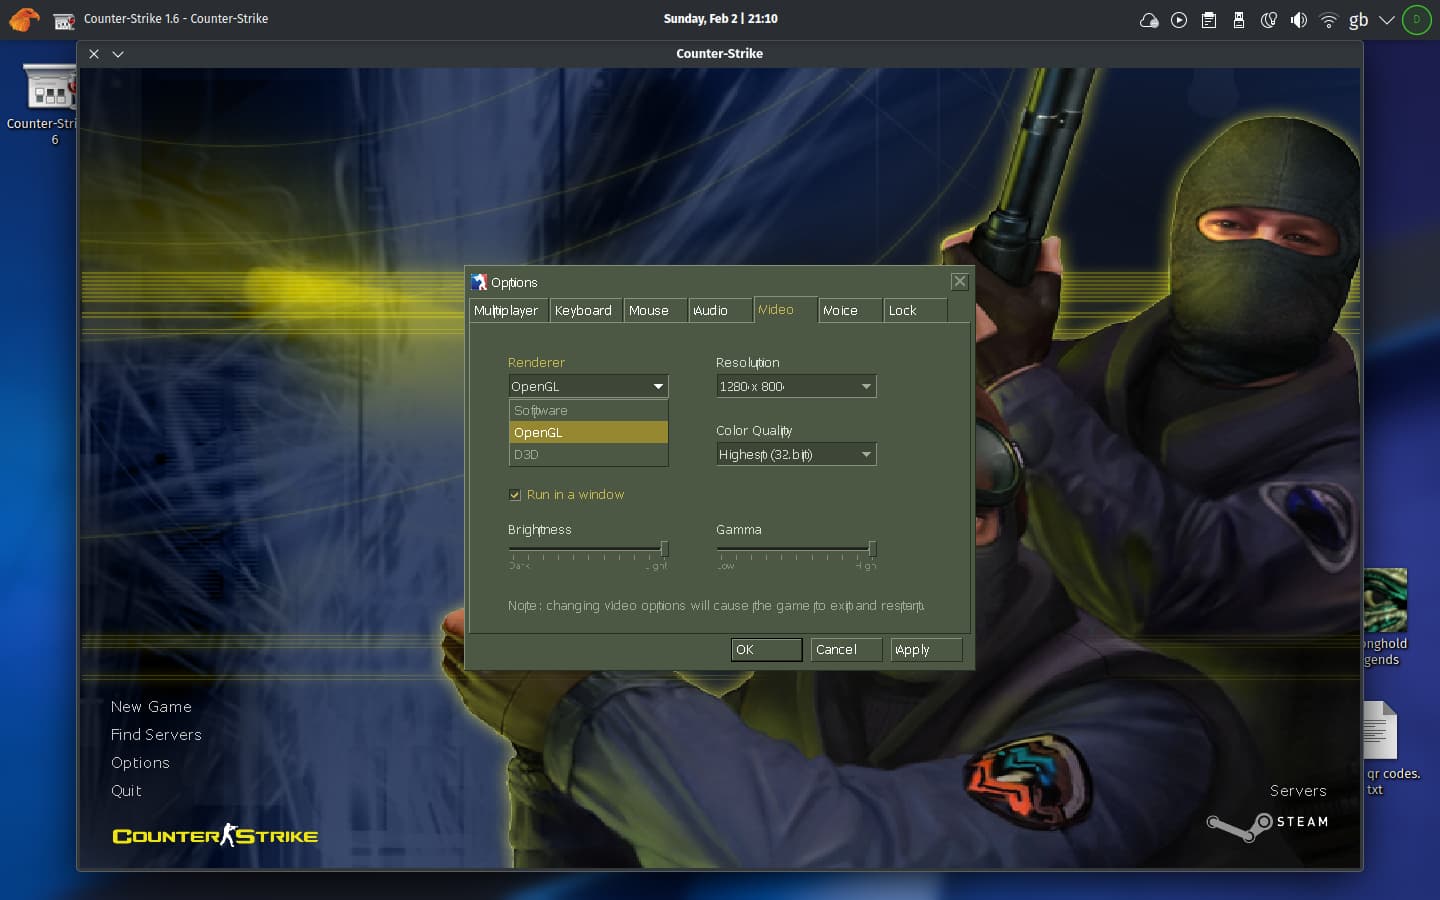Open the USB removable device tray icon
Screen dimensions: 1440x900
(1239, 19)
